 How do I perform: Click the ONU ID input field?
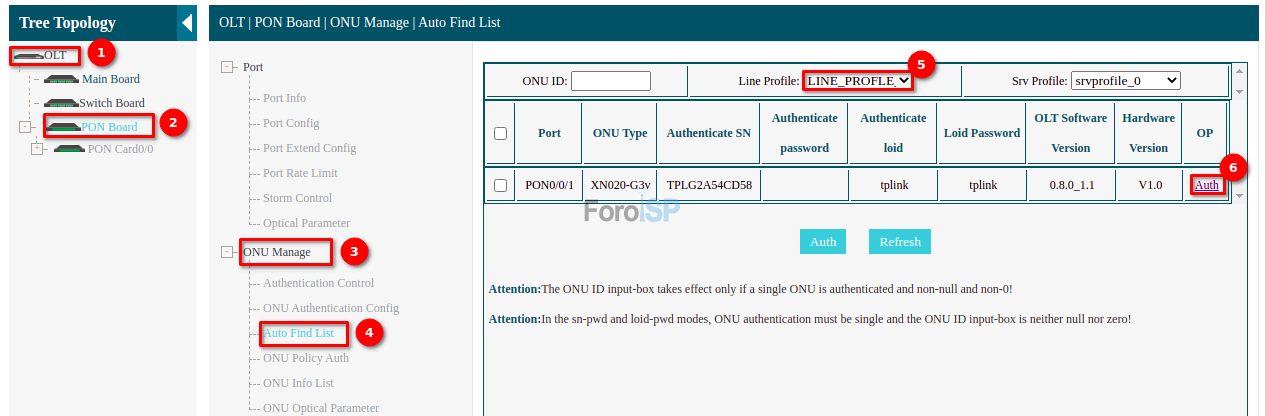pyautogui.click(x=610, y=81)
